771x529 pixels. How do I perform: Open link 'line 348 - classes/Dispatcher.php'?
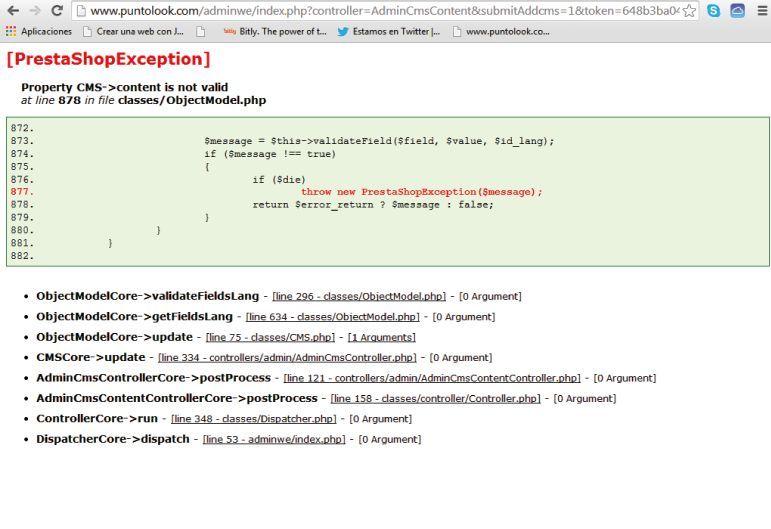254,419
